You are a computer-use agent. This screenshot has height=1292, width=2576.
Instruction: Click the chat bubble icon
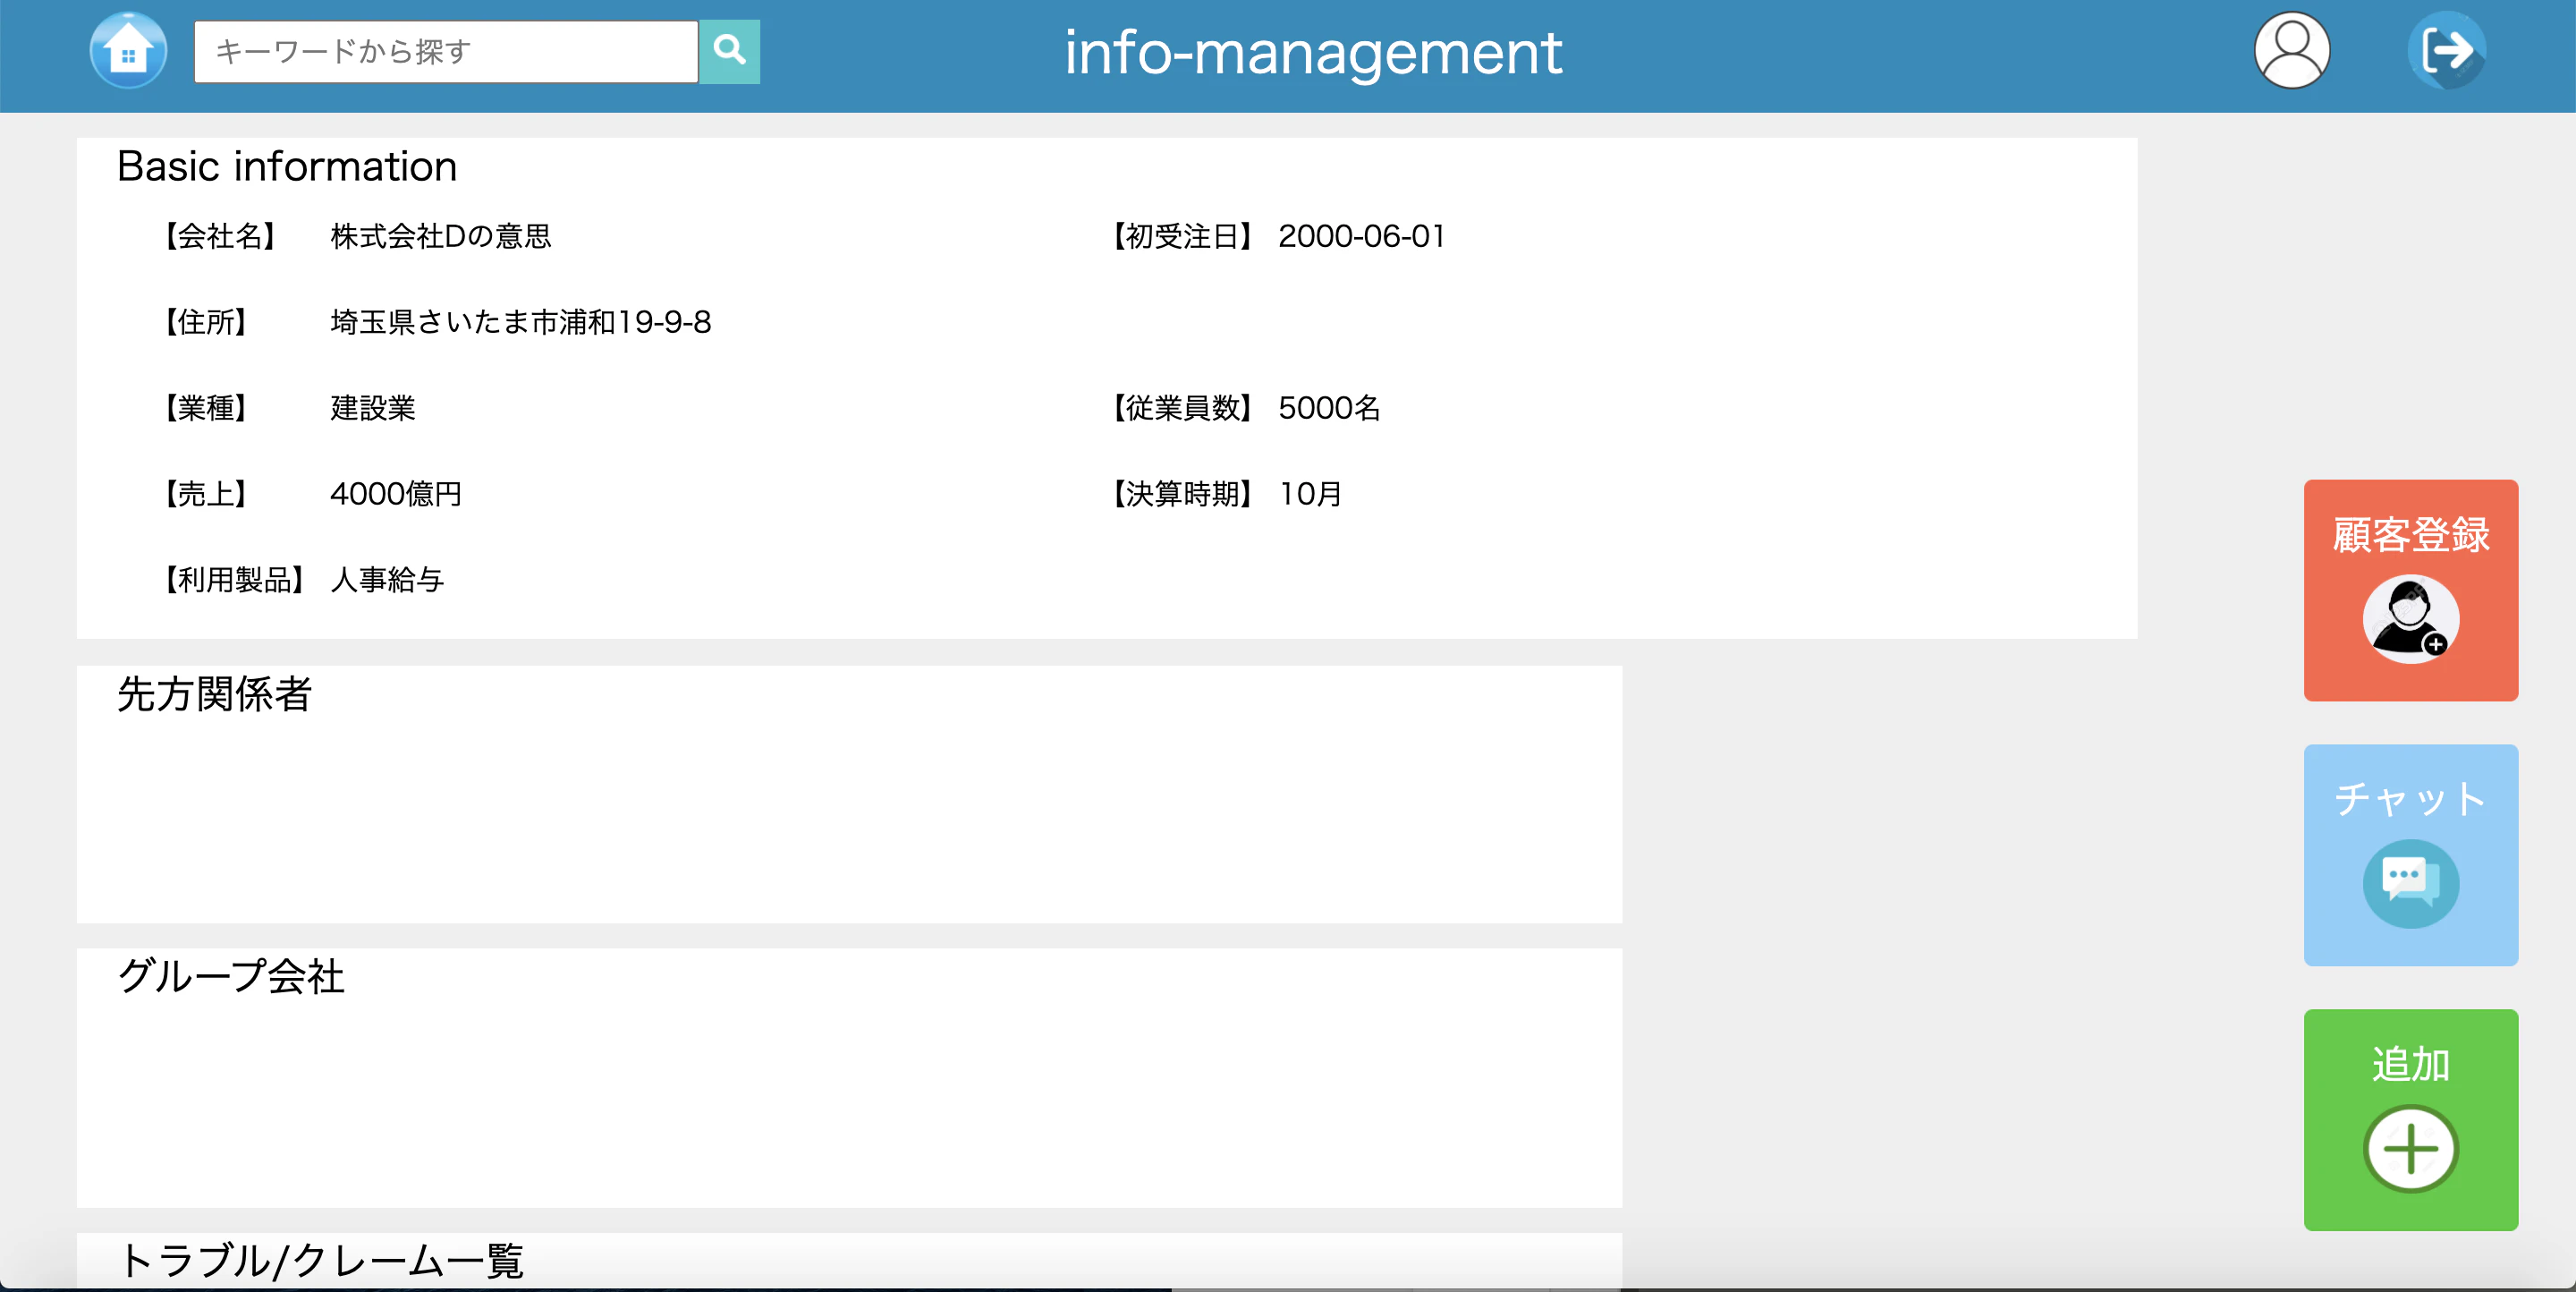tap(2410, 884)
